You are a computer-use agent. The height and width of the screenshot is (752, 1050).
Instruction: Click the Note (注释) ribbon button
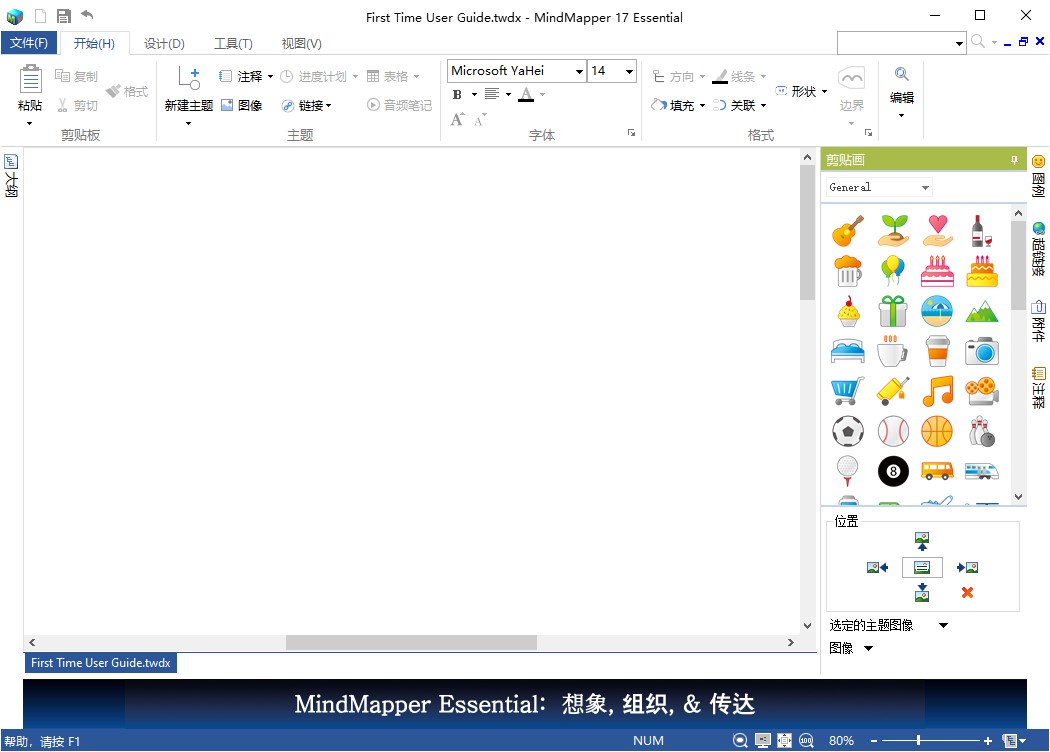(x=242, y=76)
